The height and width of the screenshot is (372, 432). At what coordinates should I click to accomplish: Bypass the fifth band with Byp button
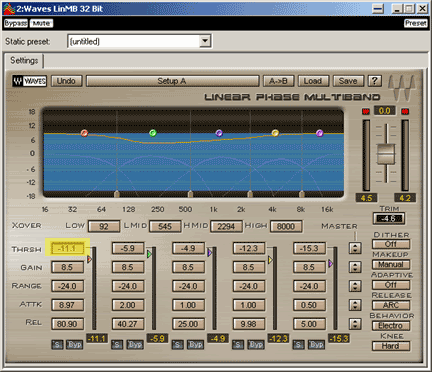[316, 344]
